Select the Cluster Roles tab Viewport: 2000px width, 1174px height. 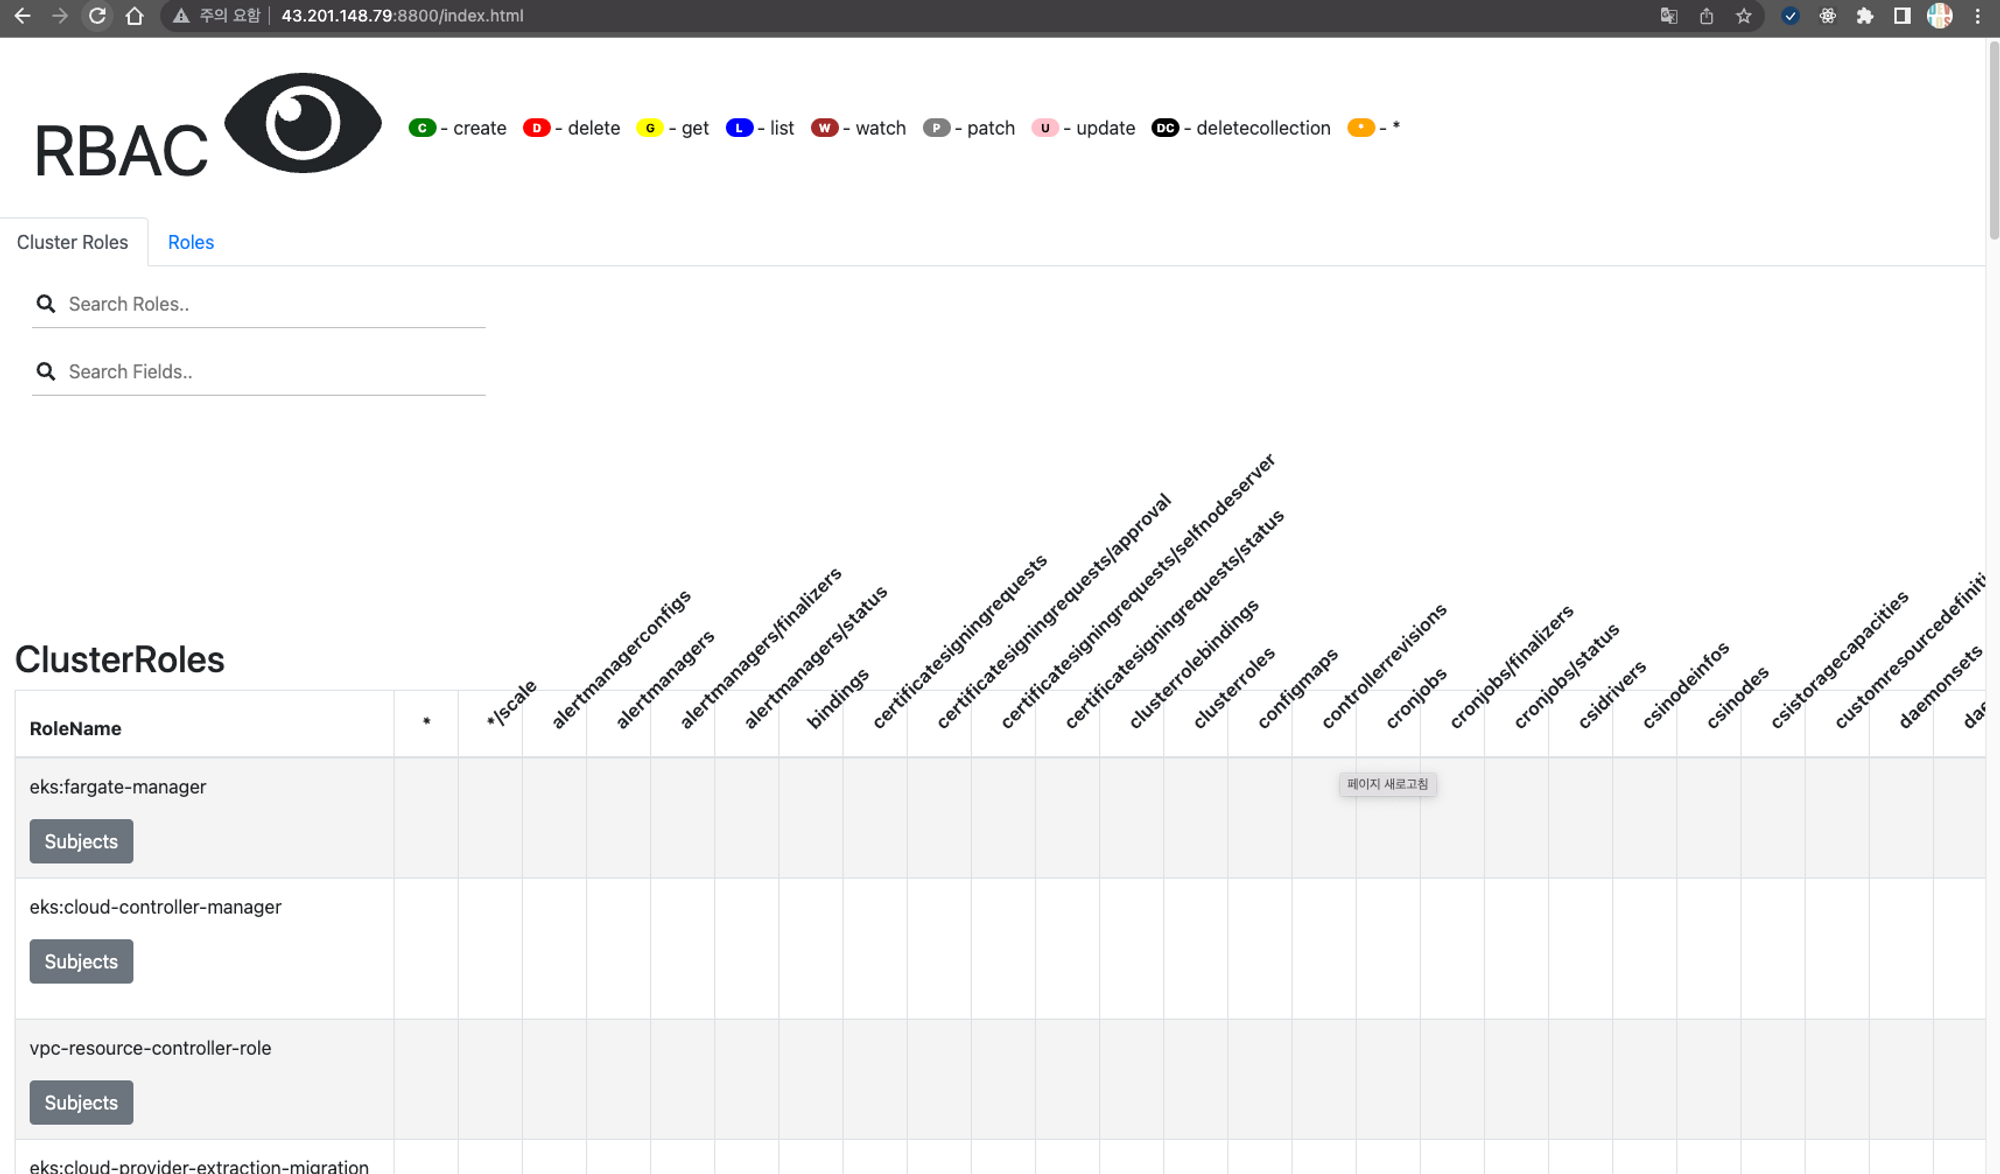[x=72, y=242]
